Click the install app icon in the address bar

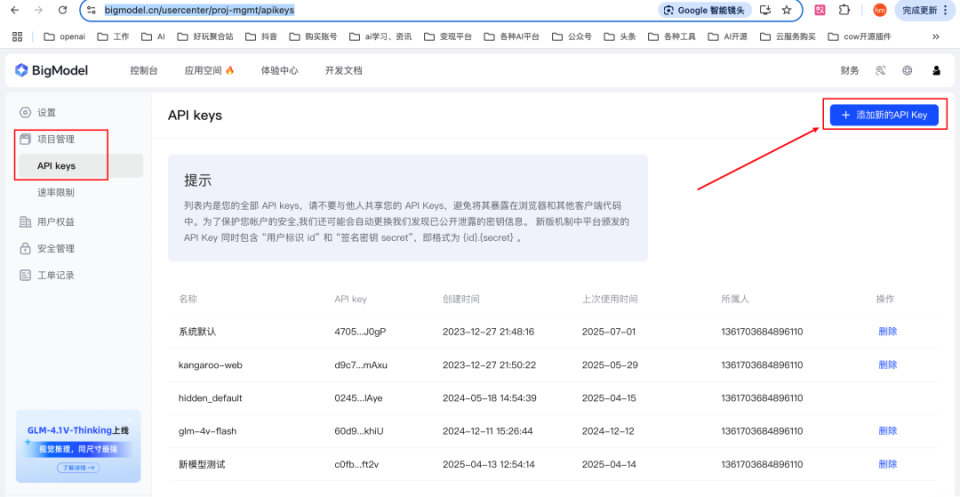click(765, 10)
